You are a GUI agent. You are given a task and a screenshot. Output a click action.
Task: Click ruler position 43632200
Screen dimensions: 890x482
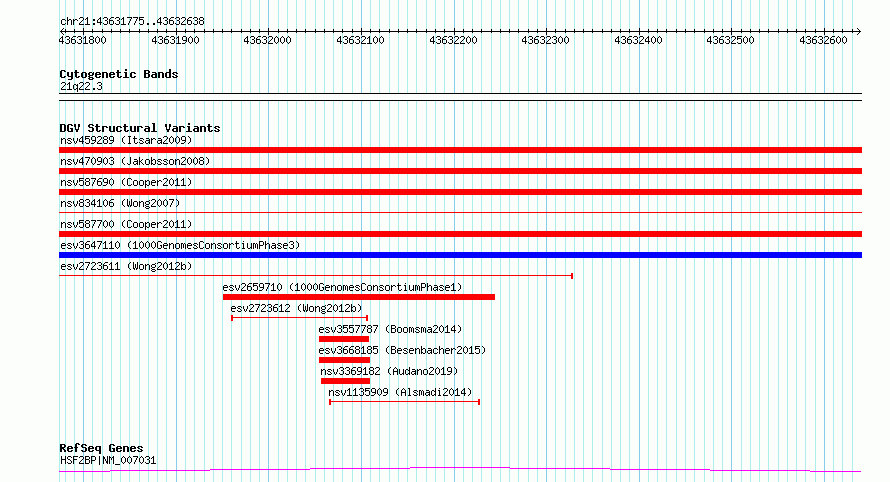point(454,40)
